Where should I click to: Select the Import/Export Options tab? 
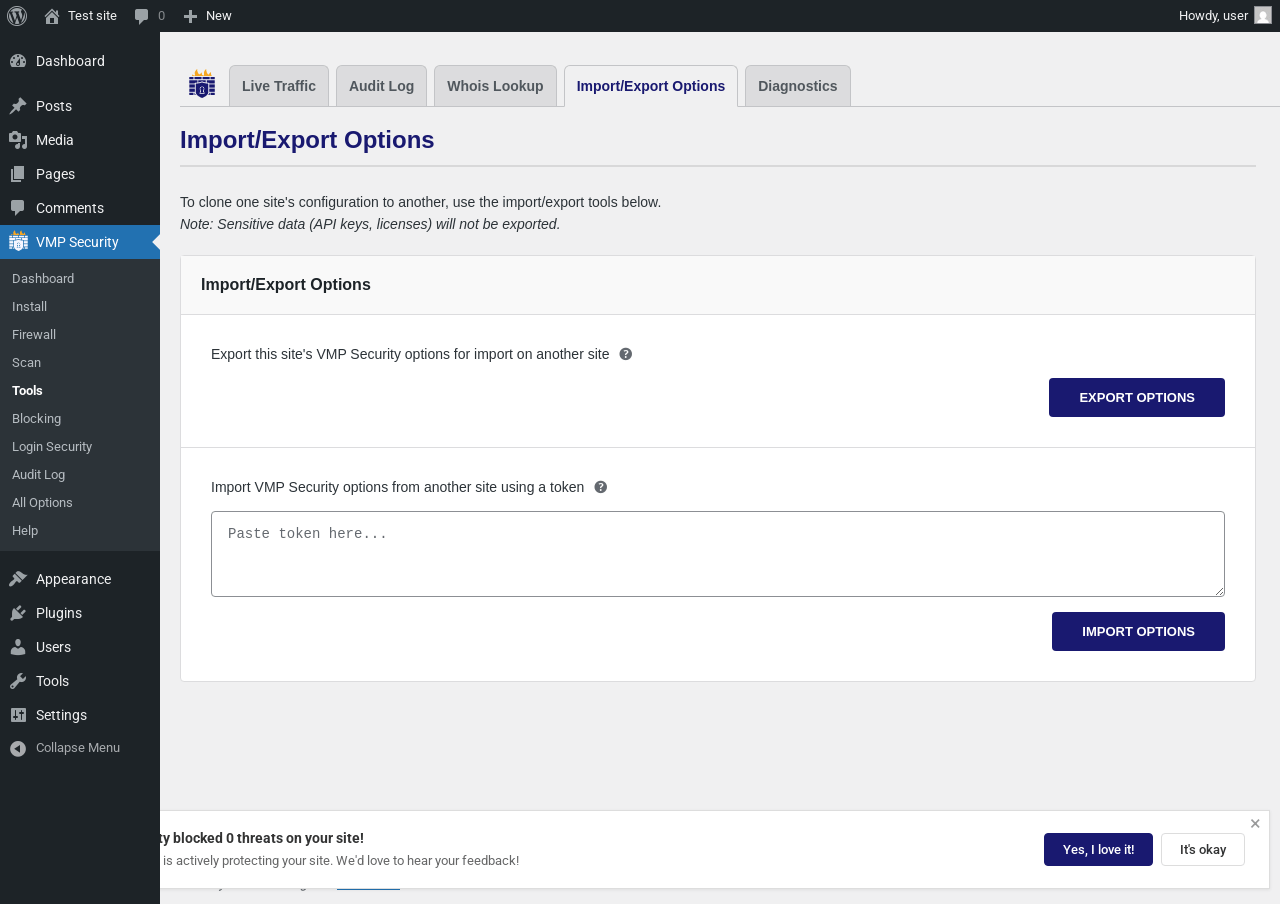(651, 86)
